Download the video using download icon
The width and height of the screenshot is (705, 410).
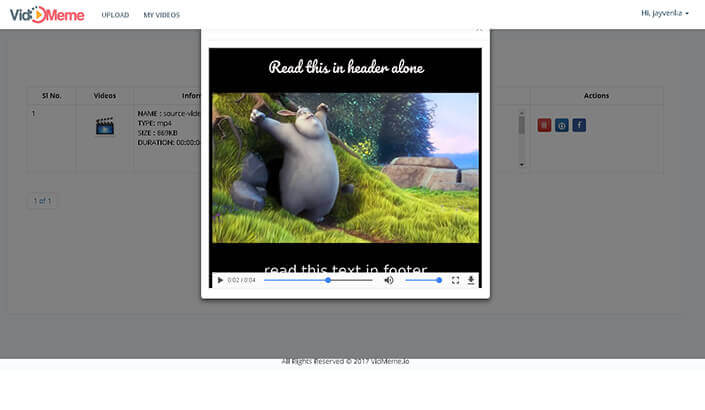[471, 280]
